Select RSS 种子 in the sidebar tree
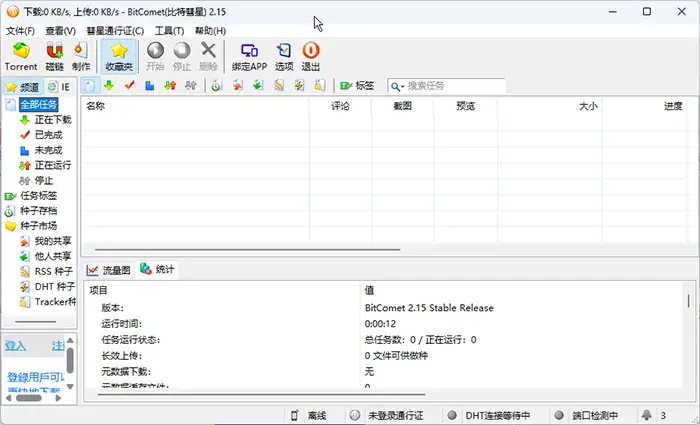The image size is (700, 425). [x=54, y=271]
